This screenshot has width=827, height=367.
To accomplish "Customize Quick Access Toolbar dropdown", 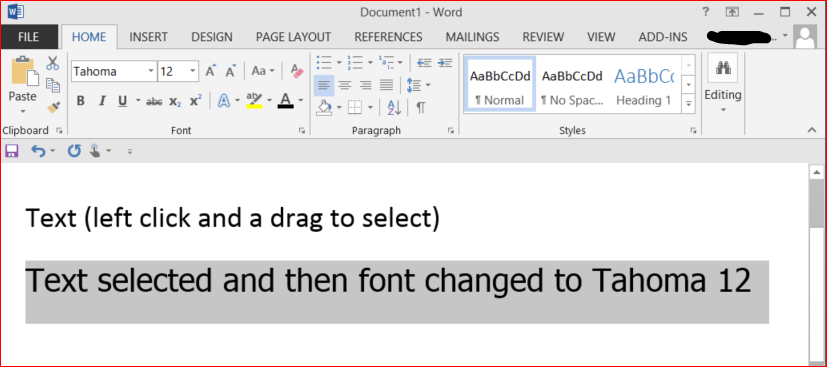I will point(130,152).
